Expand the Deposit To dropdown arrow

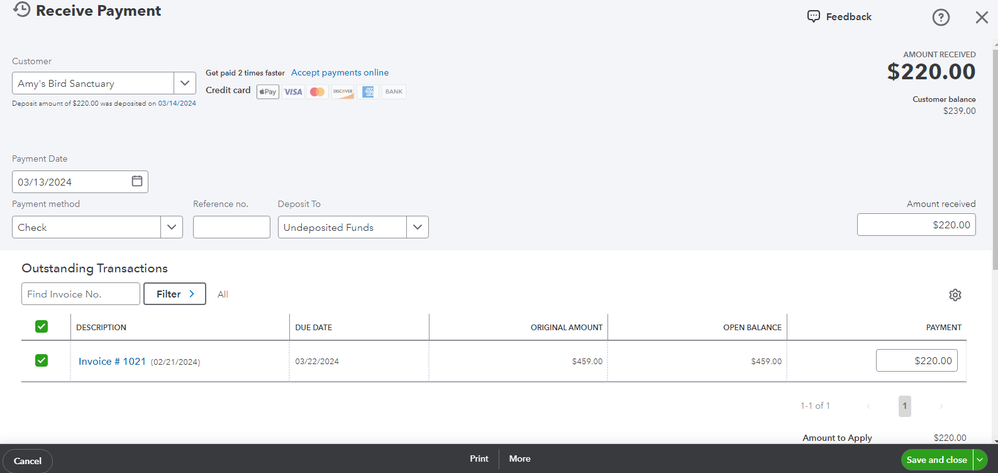point(417,227)
